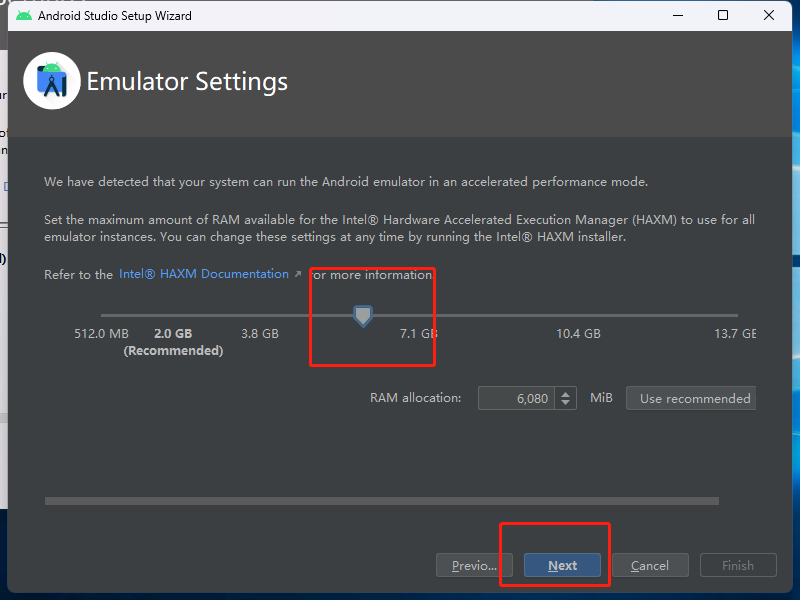Click the RAM slider thumb handle
Image resolution: width=800 pixels, height=600 pixels.
363,316
